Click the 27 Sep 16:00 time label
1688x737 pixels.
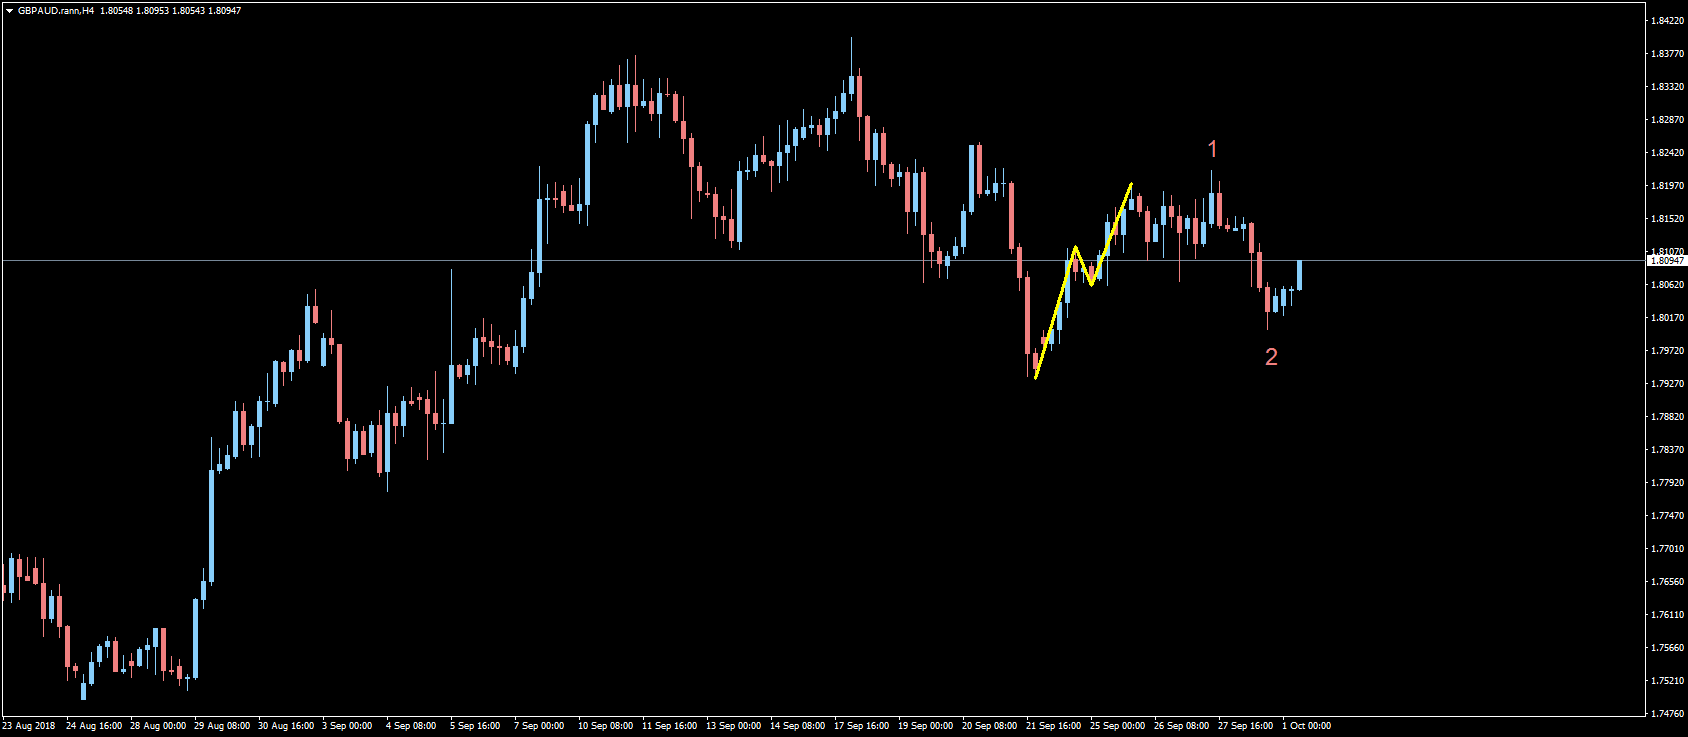[x=1246, y=726]
